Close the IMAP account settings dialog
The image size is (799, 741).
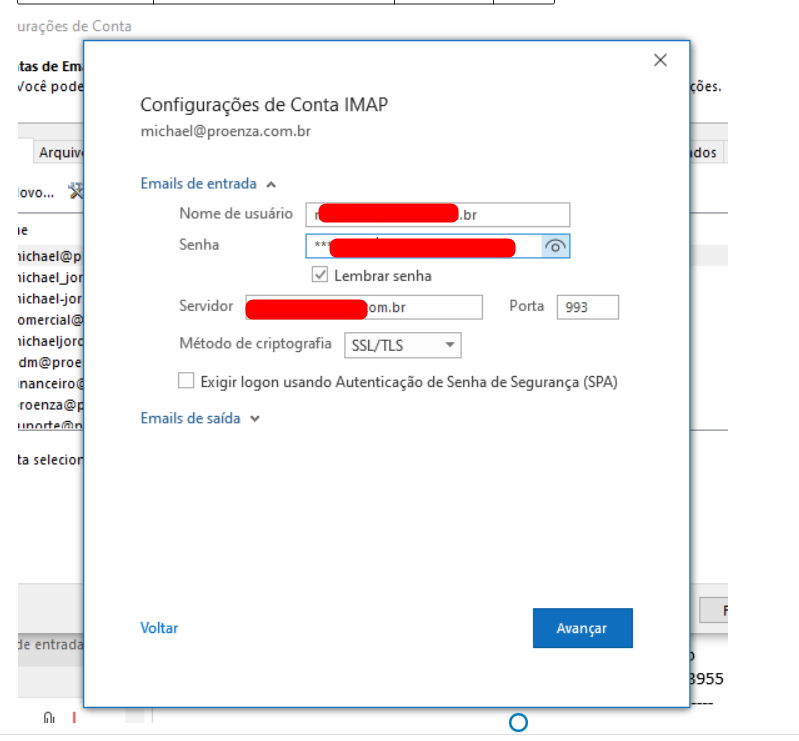pyautogui.click(x=660, y=60)
